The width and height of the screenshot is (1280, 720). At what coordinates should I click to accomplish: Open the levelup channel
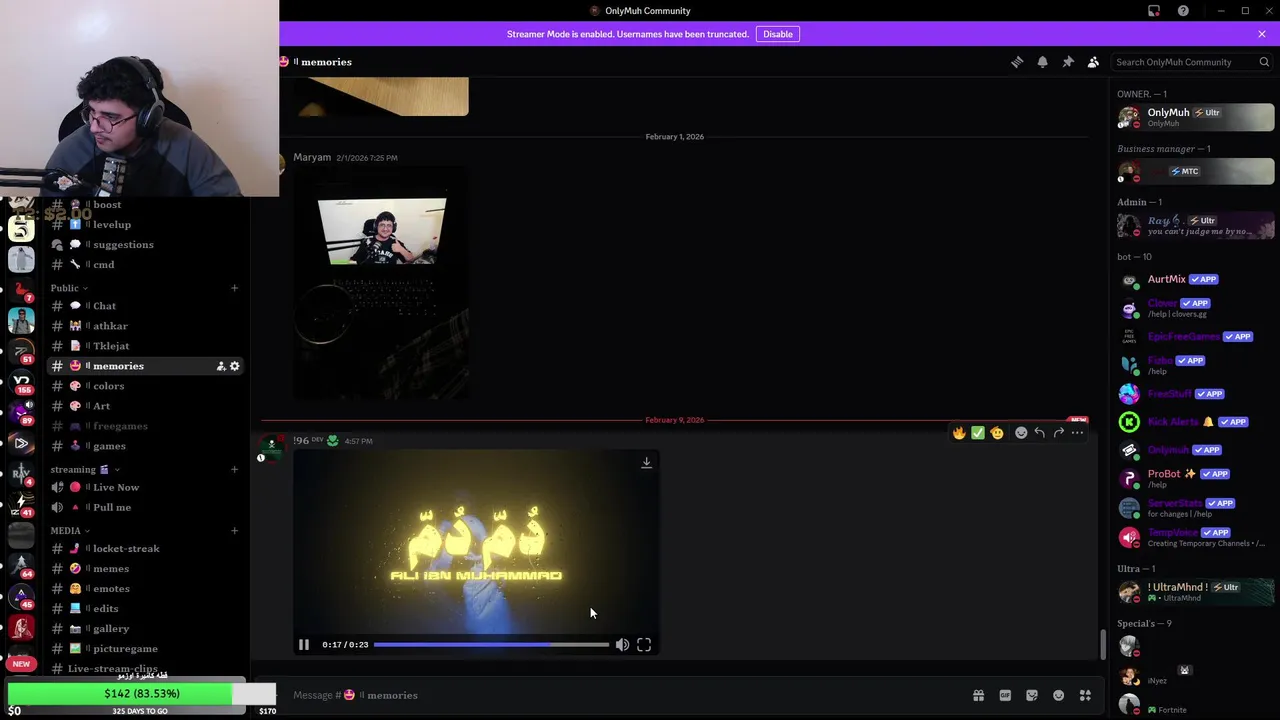tap(145, 225)
